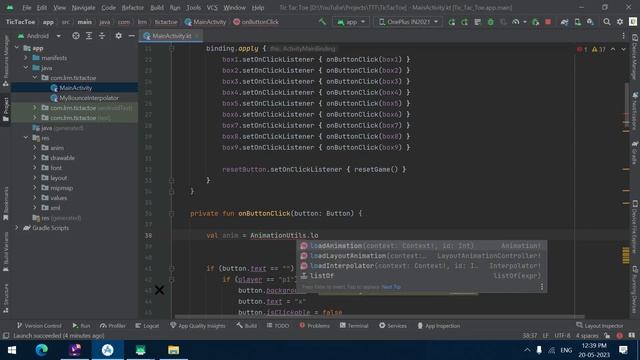Select listOf in the autocomplete list

click(421, 276)
